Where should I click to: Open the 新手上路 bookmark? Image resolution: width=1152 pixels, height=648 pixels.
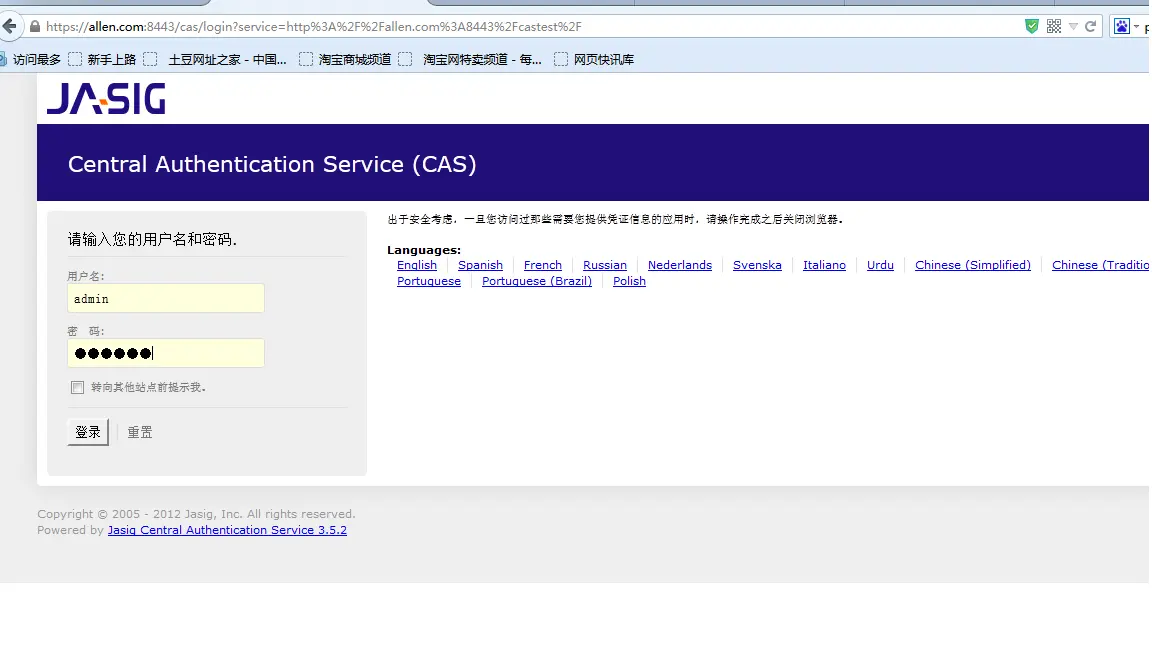point(102,60)
